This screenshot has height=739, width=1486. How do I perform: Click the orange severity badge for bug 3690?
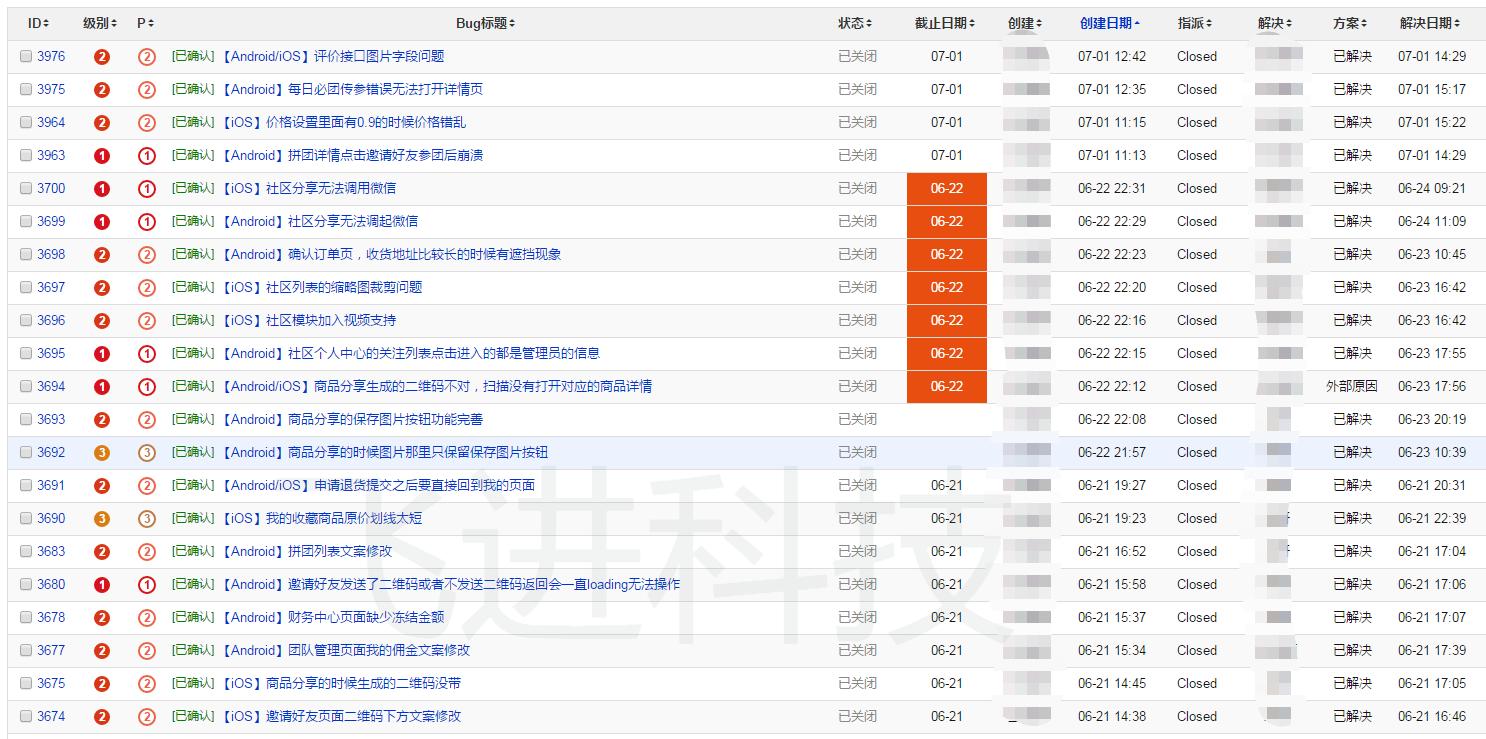coord(101,518)
